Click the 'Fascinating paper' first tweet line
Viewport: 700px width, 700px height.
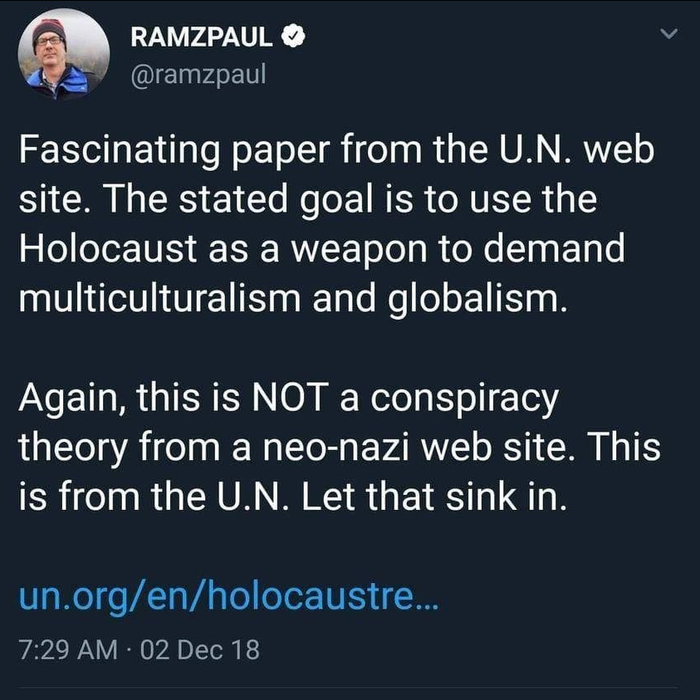pos(337,150)
